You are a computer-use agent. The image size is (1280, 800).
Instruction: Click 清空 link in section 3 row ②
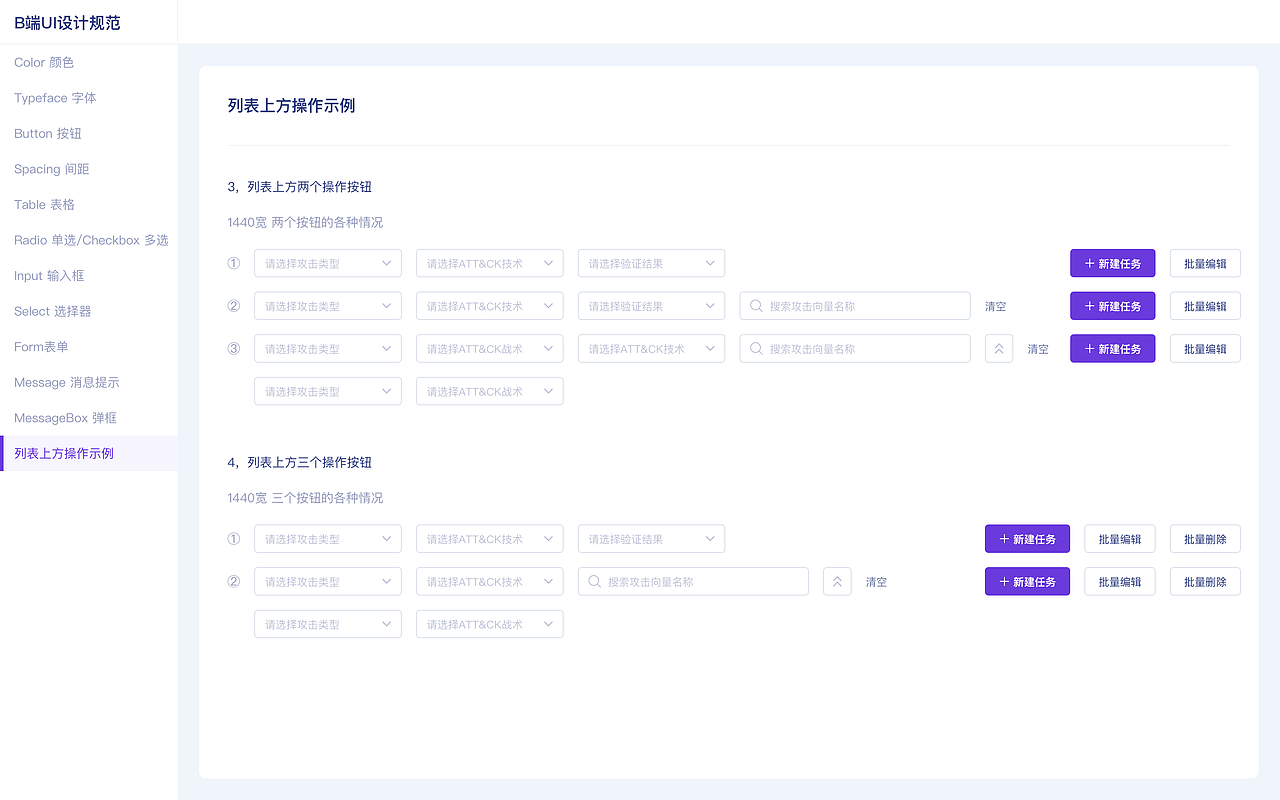995,307
